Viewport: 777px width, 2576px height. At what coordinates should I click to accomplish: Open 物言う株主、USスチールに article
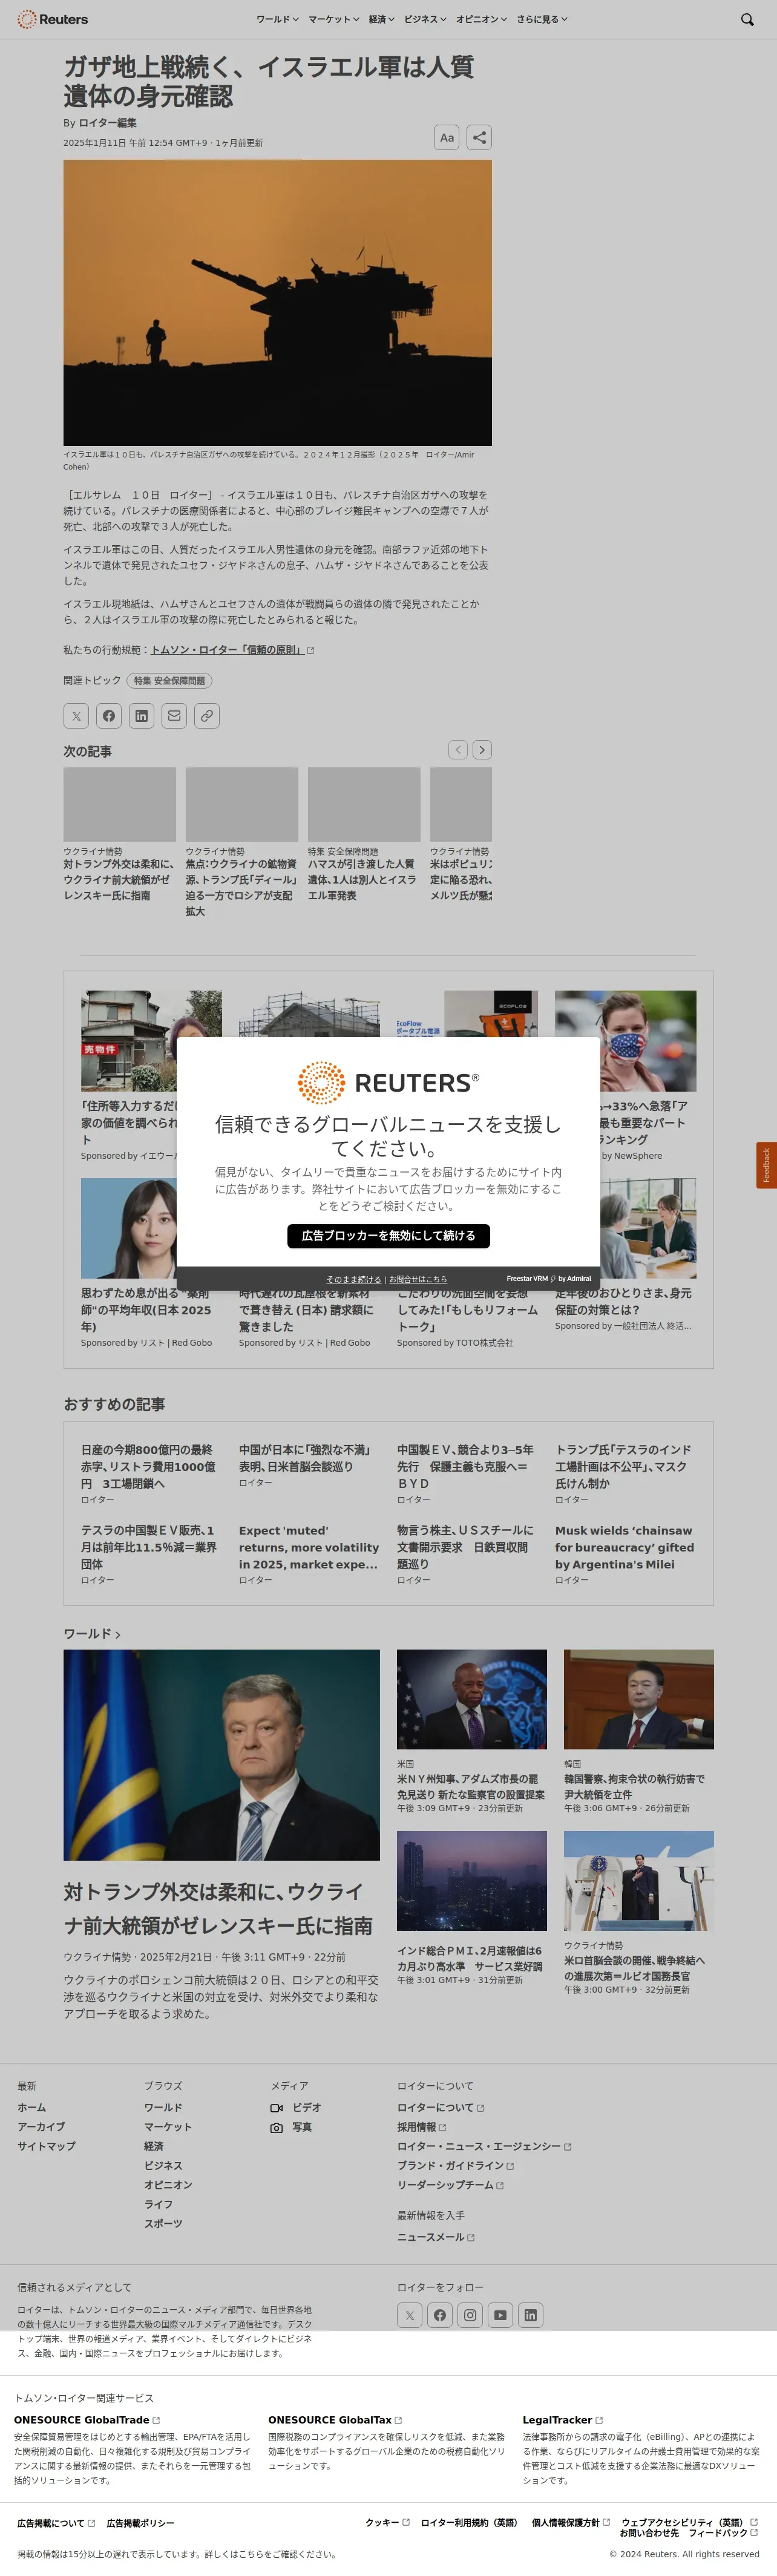(x=465, y=1548)
